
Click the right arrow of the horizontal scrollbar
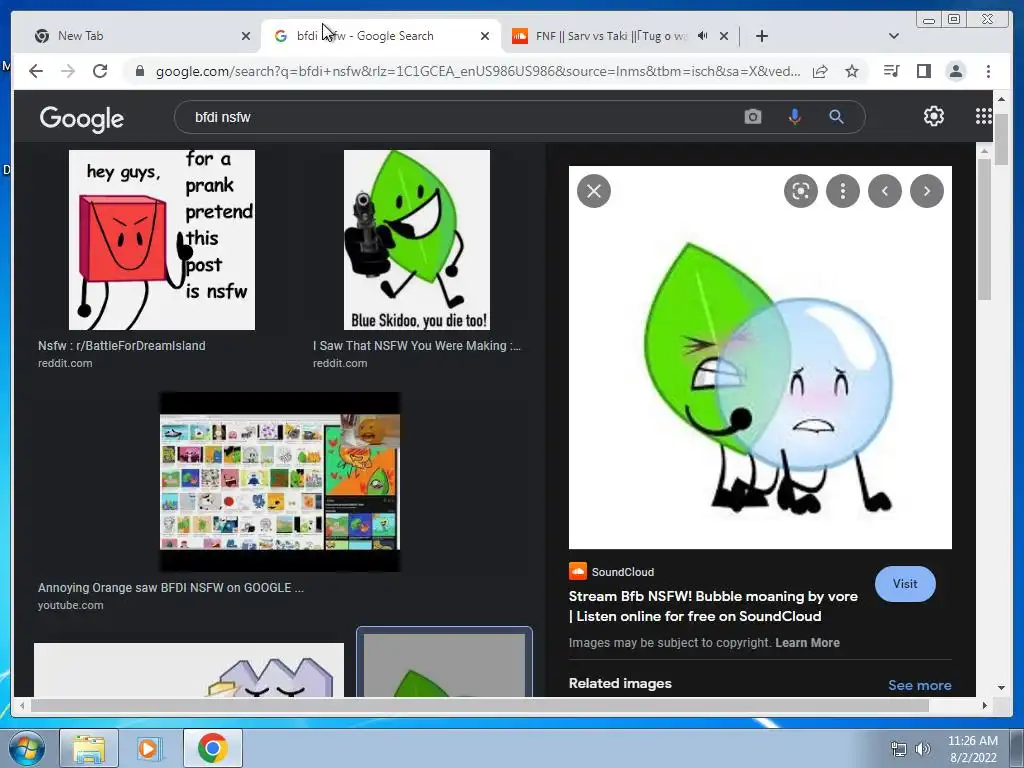985,705
